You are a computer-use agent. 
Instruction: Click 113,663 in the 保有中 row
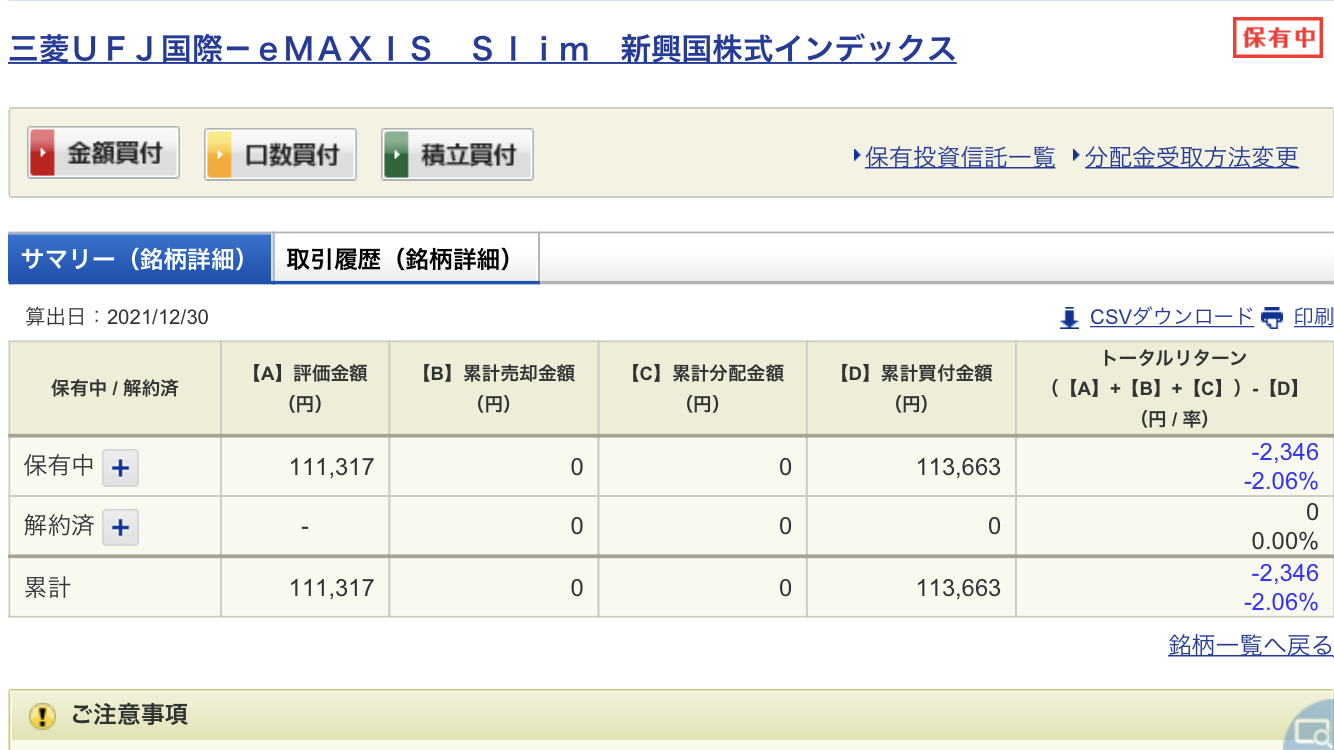(x=958, y=467)
